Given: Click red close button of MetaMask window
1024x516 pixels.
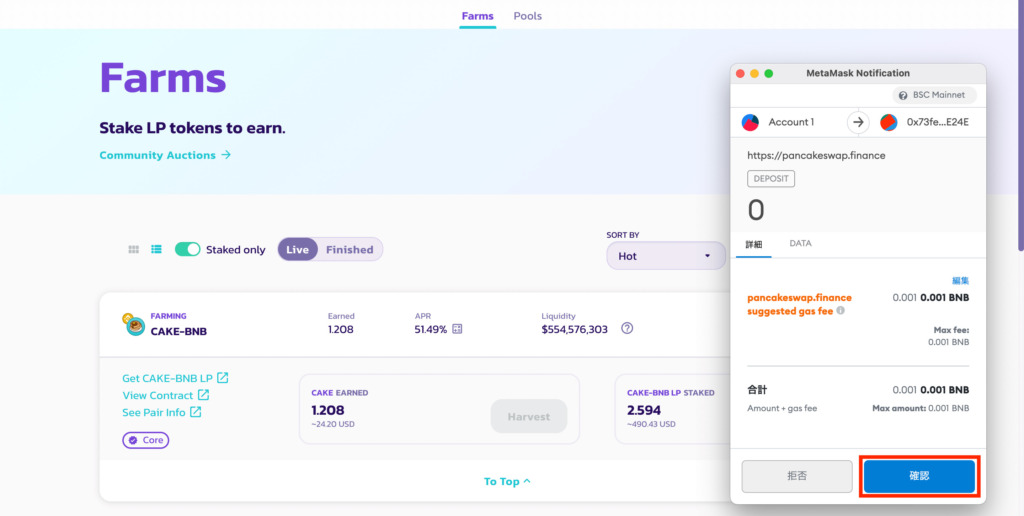Looking at the screenshot, I should 740,74.
